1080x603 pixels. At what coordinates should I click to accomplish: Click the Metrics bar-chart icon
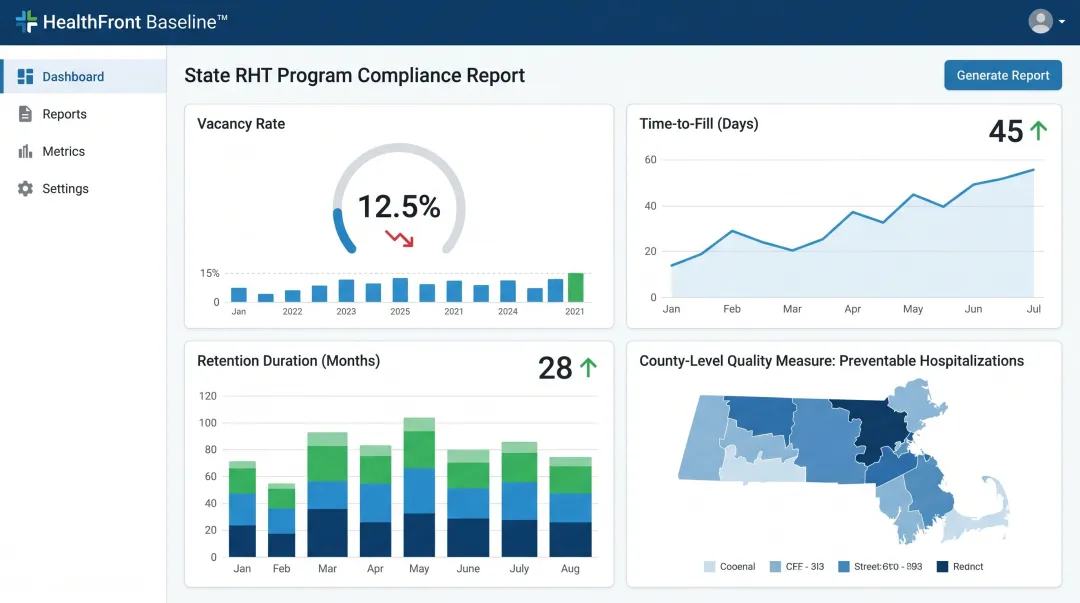point(24,151)
